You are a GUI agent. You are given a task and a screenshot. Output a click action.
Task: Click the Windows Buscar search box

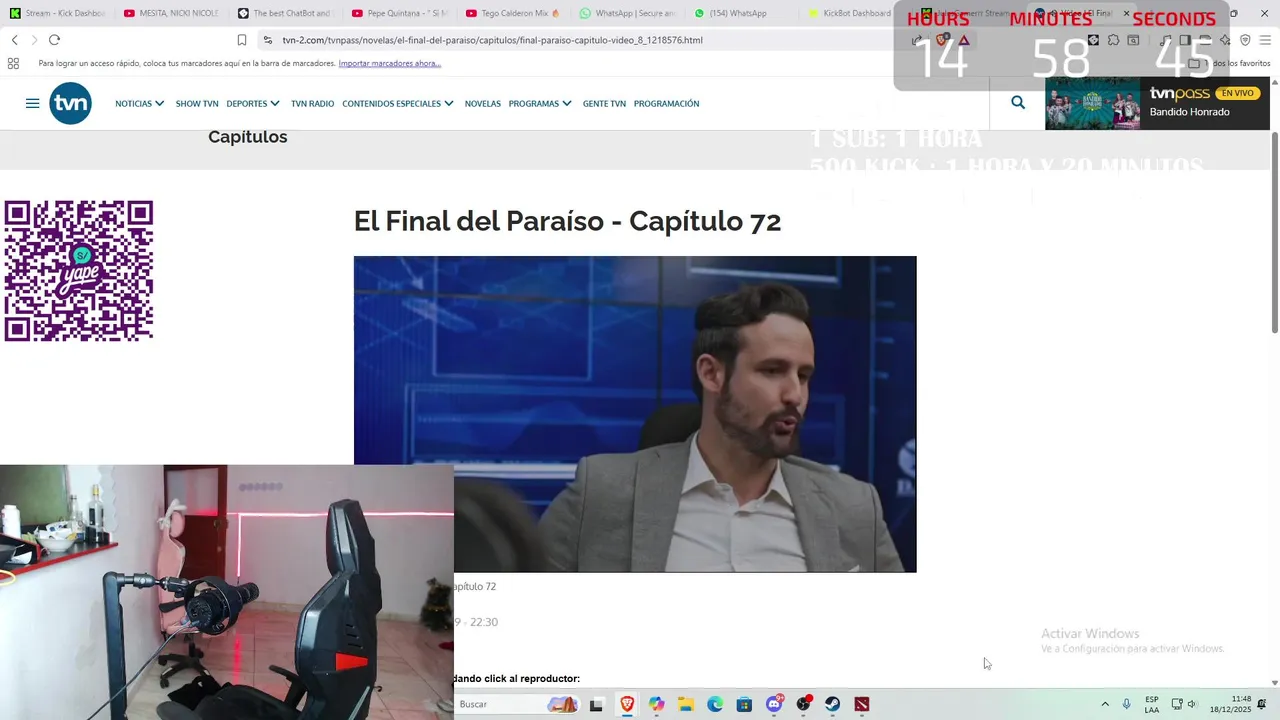515,704
